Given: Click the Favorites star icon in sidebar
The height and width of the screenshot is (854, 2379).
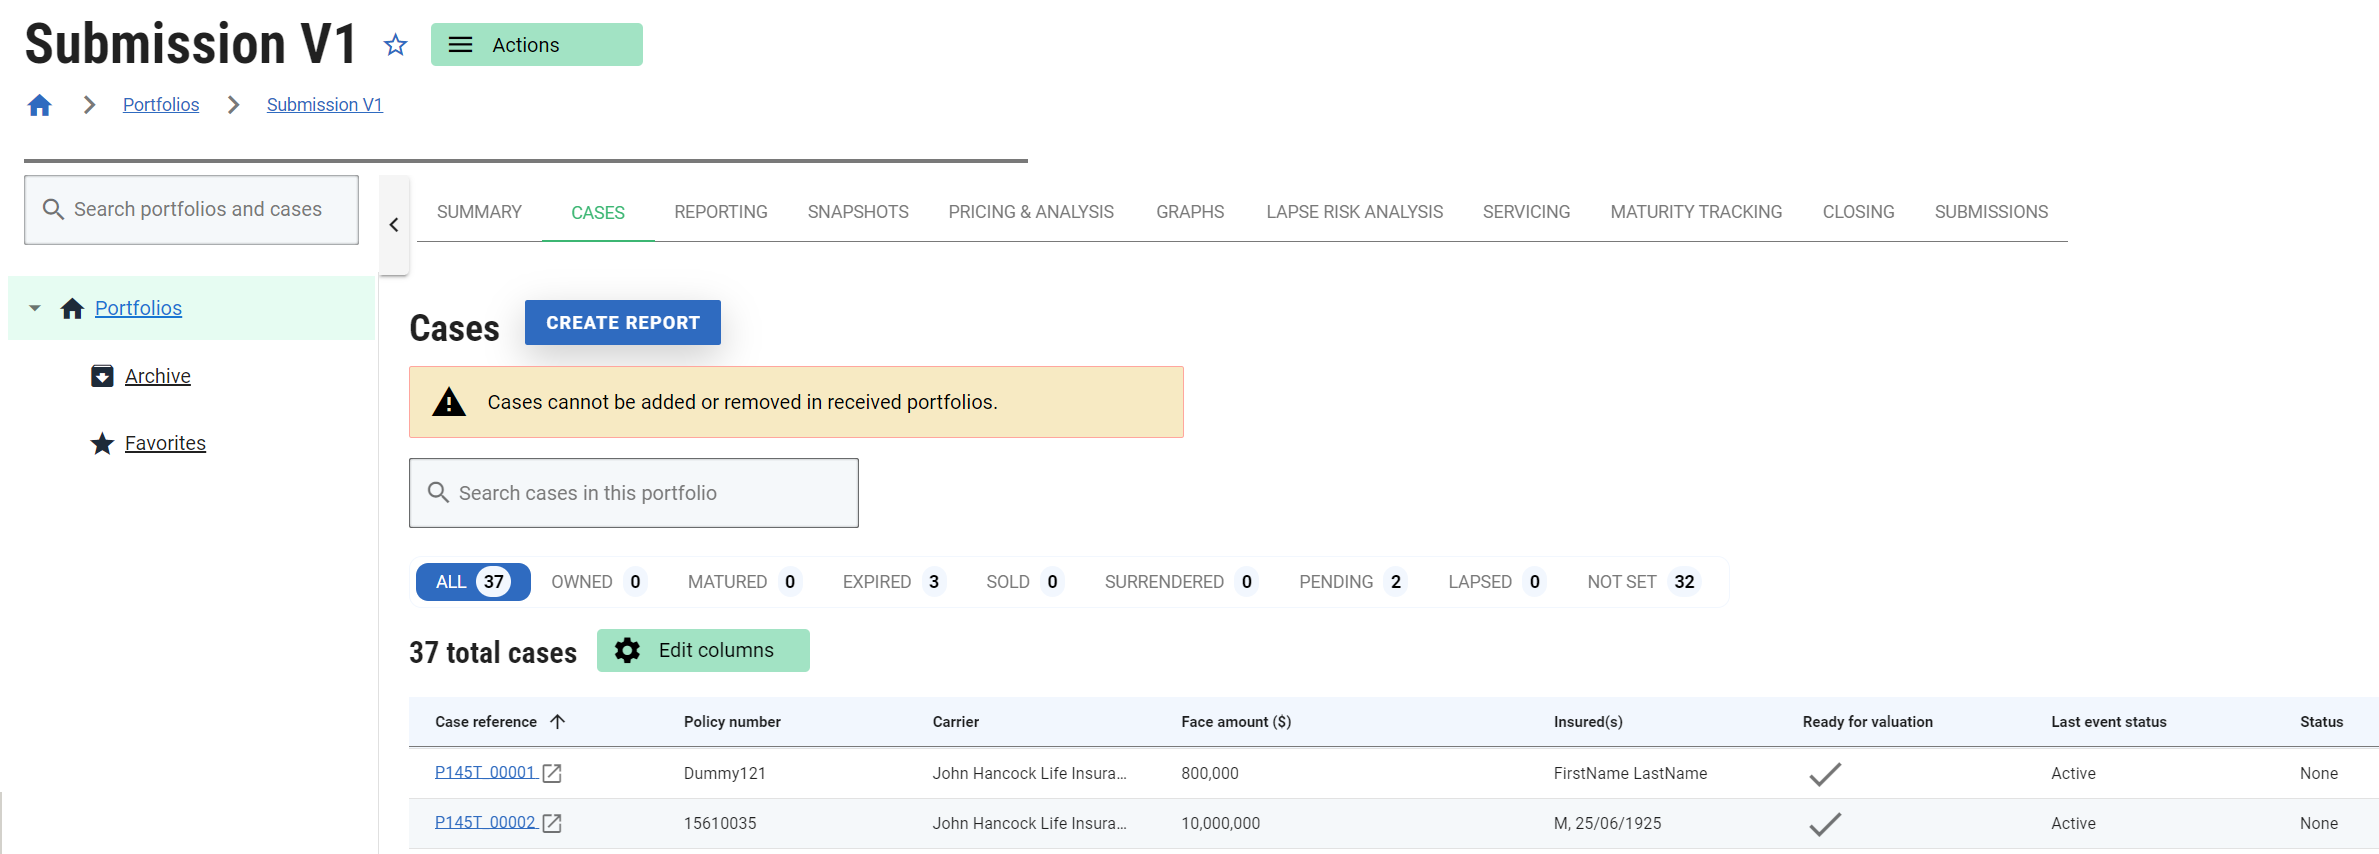Looking at the screenshot, I should click(x=102, y=443).
